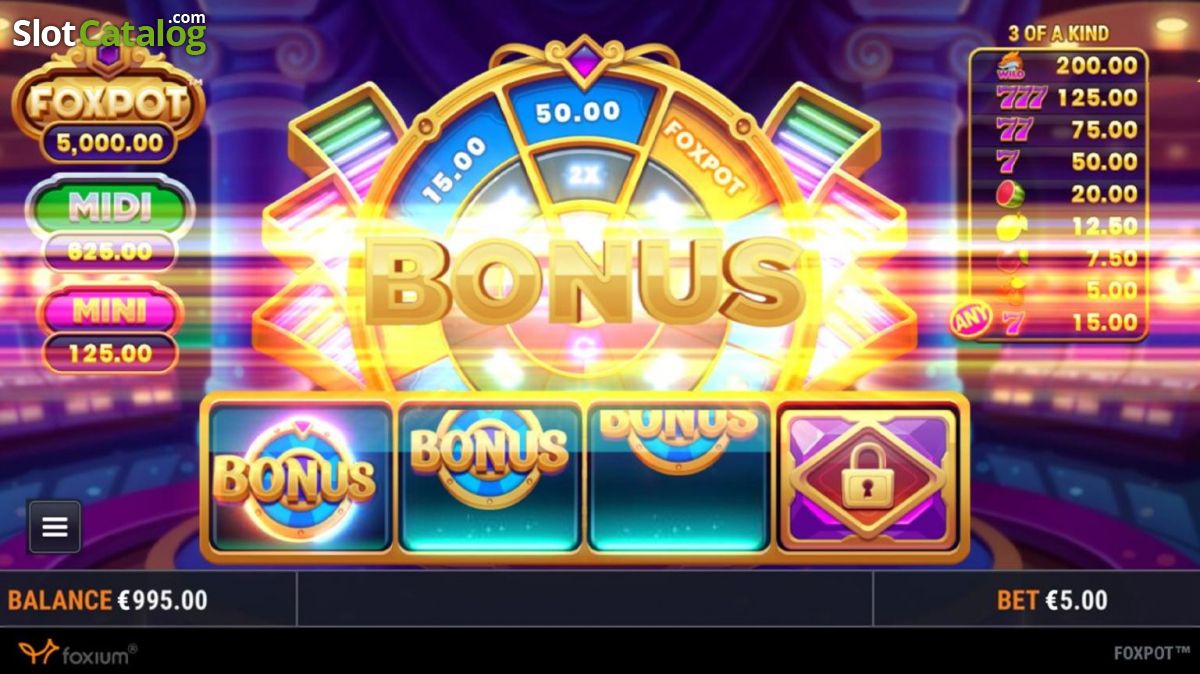The width and height of the screenshot is (1200, 674).
Task: Click the SlotCatalog.com logo link
Action: coord(110,33)
